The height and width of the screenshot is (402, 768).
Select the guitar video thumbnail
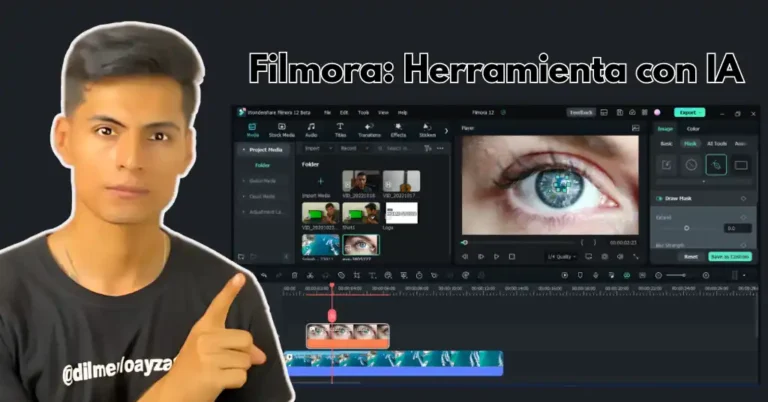(x=401, y=182)
